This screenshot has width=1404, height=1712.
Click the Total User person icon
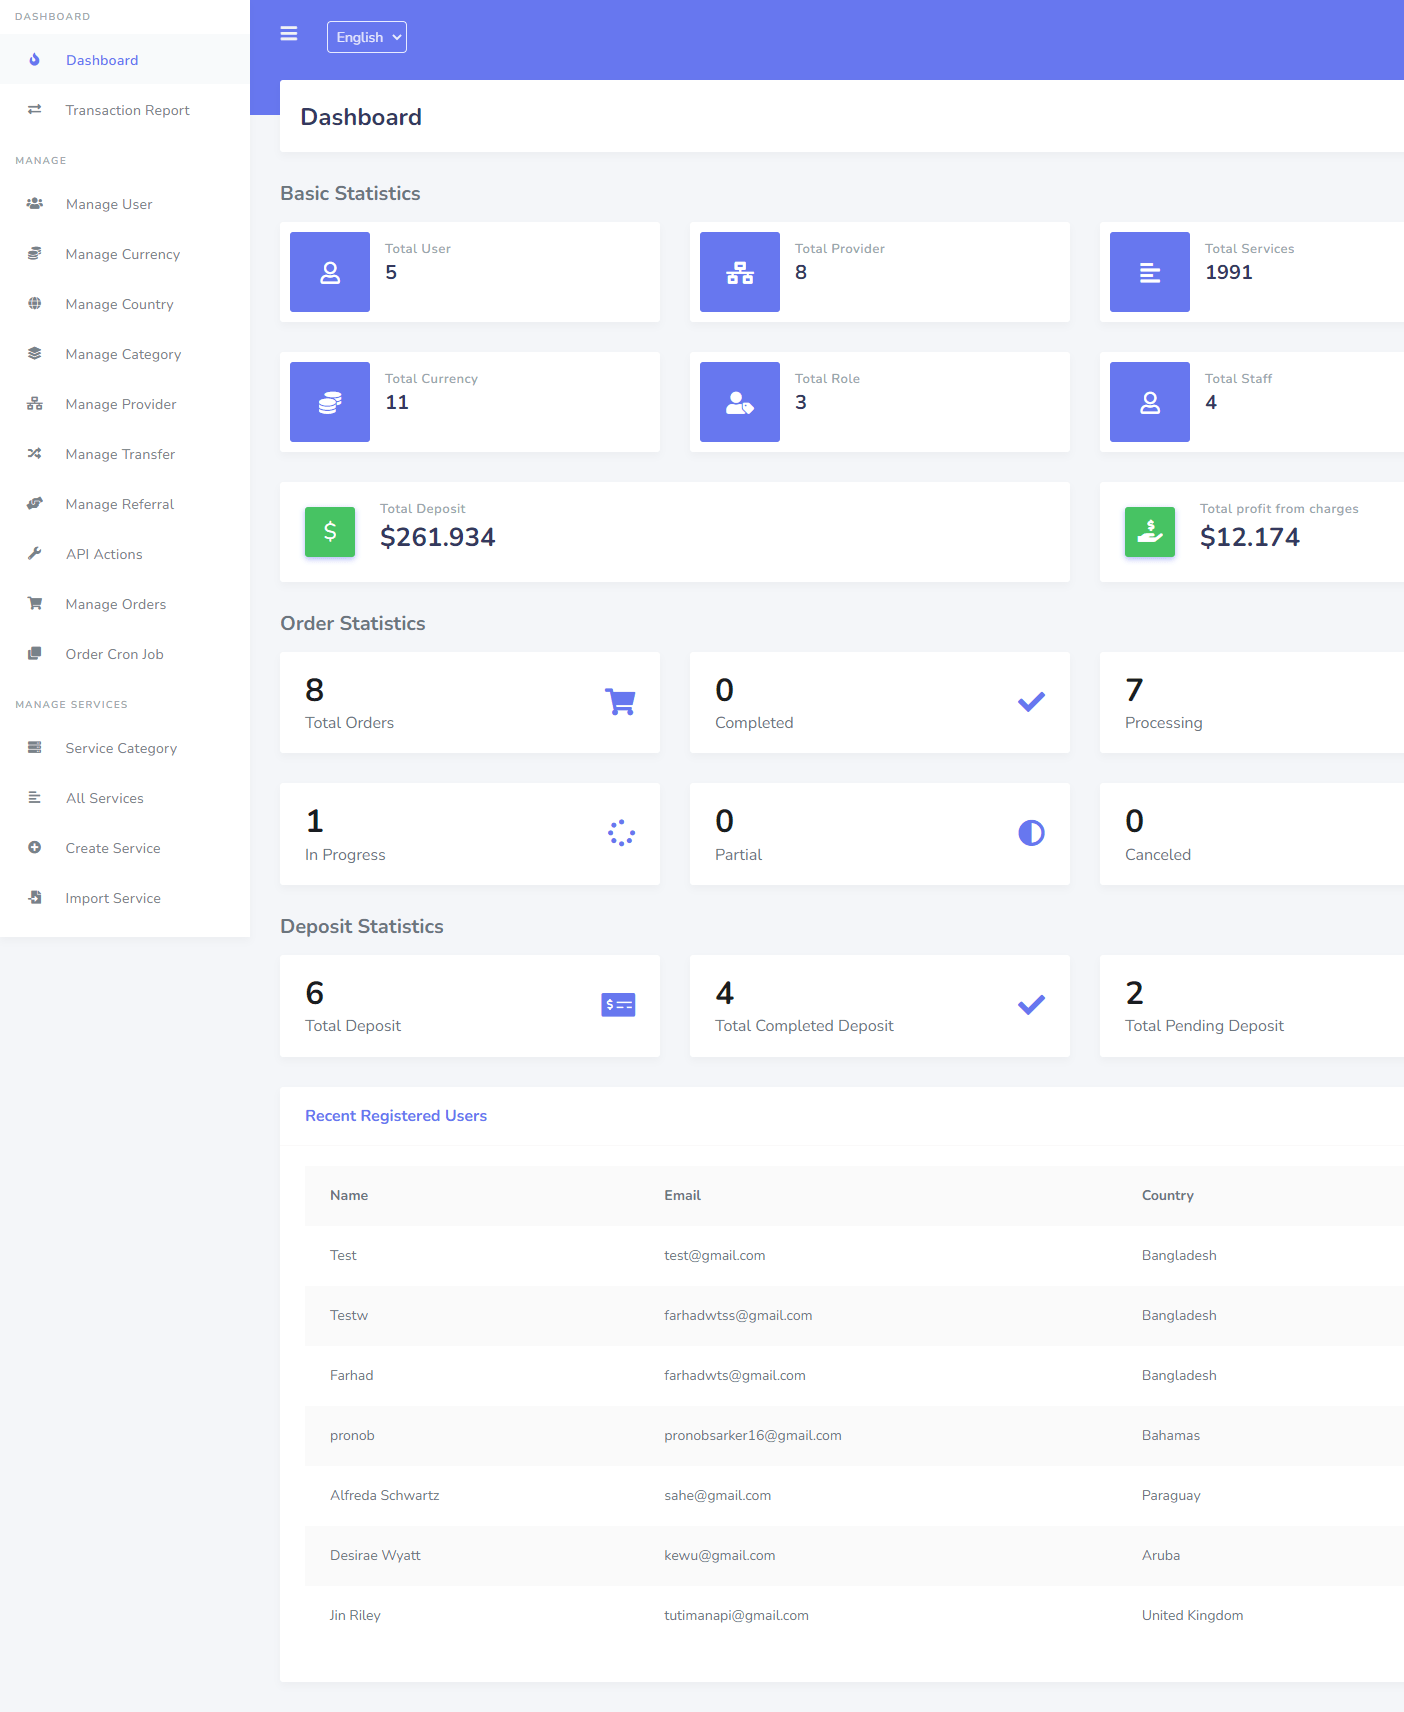(x=330, y=272)
